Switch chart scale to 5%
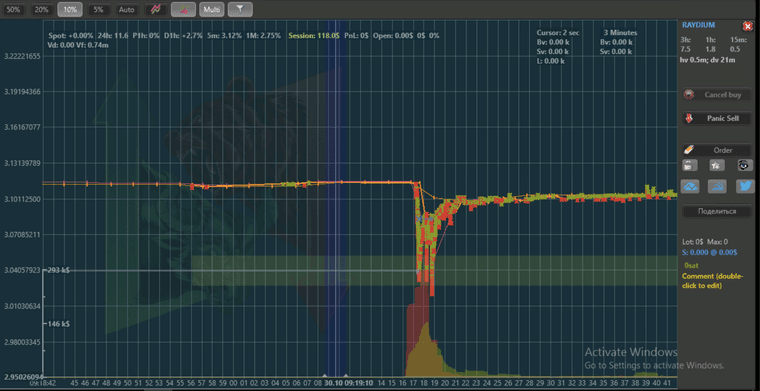The width and height of the screenshot is (760, 391). point(98,9)
